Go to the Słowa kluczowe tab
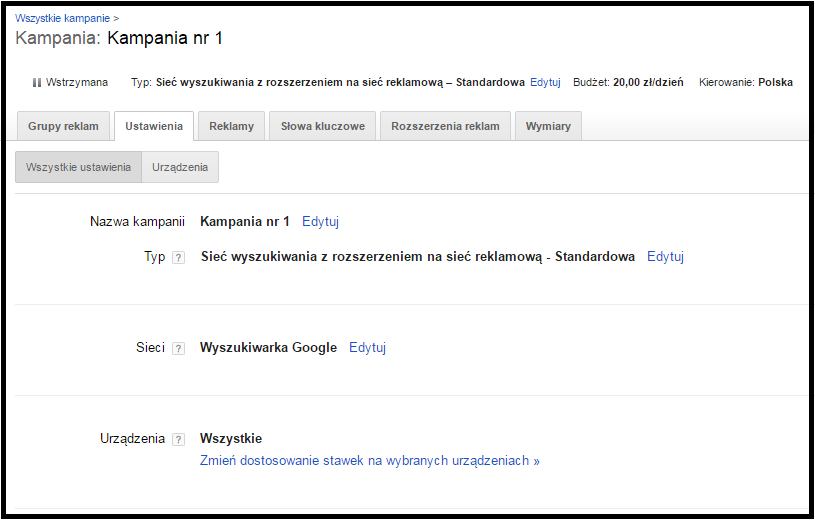This screenshot has width=815, height=520. (x=323, y=126)
